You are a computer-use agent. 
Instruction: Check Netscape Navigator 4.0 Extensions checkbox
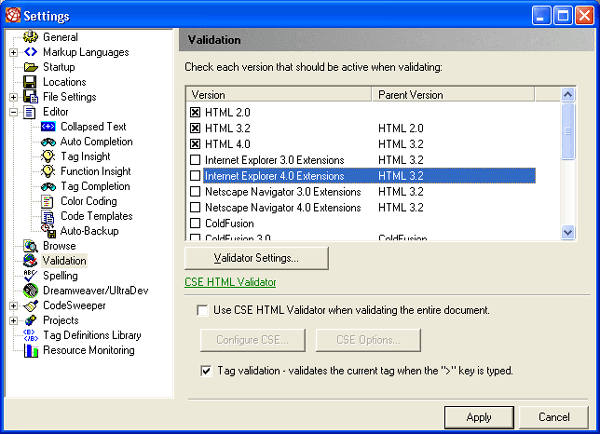point(195,207)
